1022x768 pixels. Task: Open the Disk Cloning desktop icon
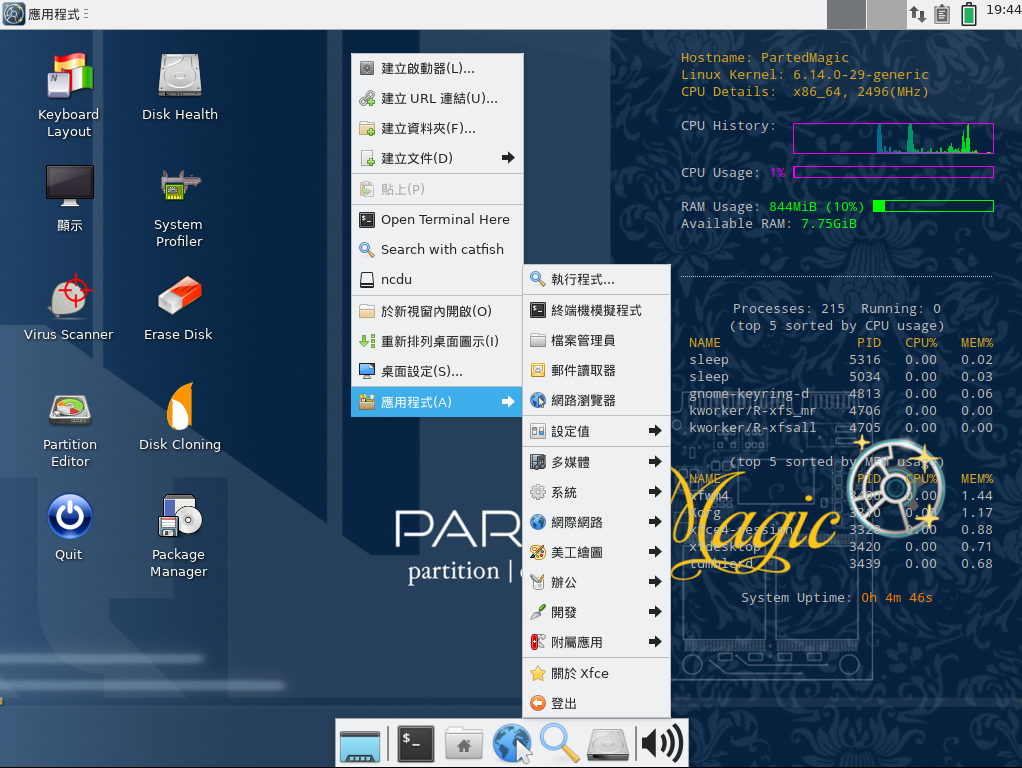(x=180, y=417)
